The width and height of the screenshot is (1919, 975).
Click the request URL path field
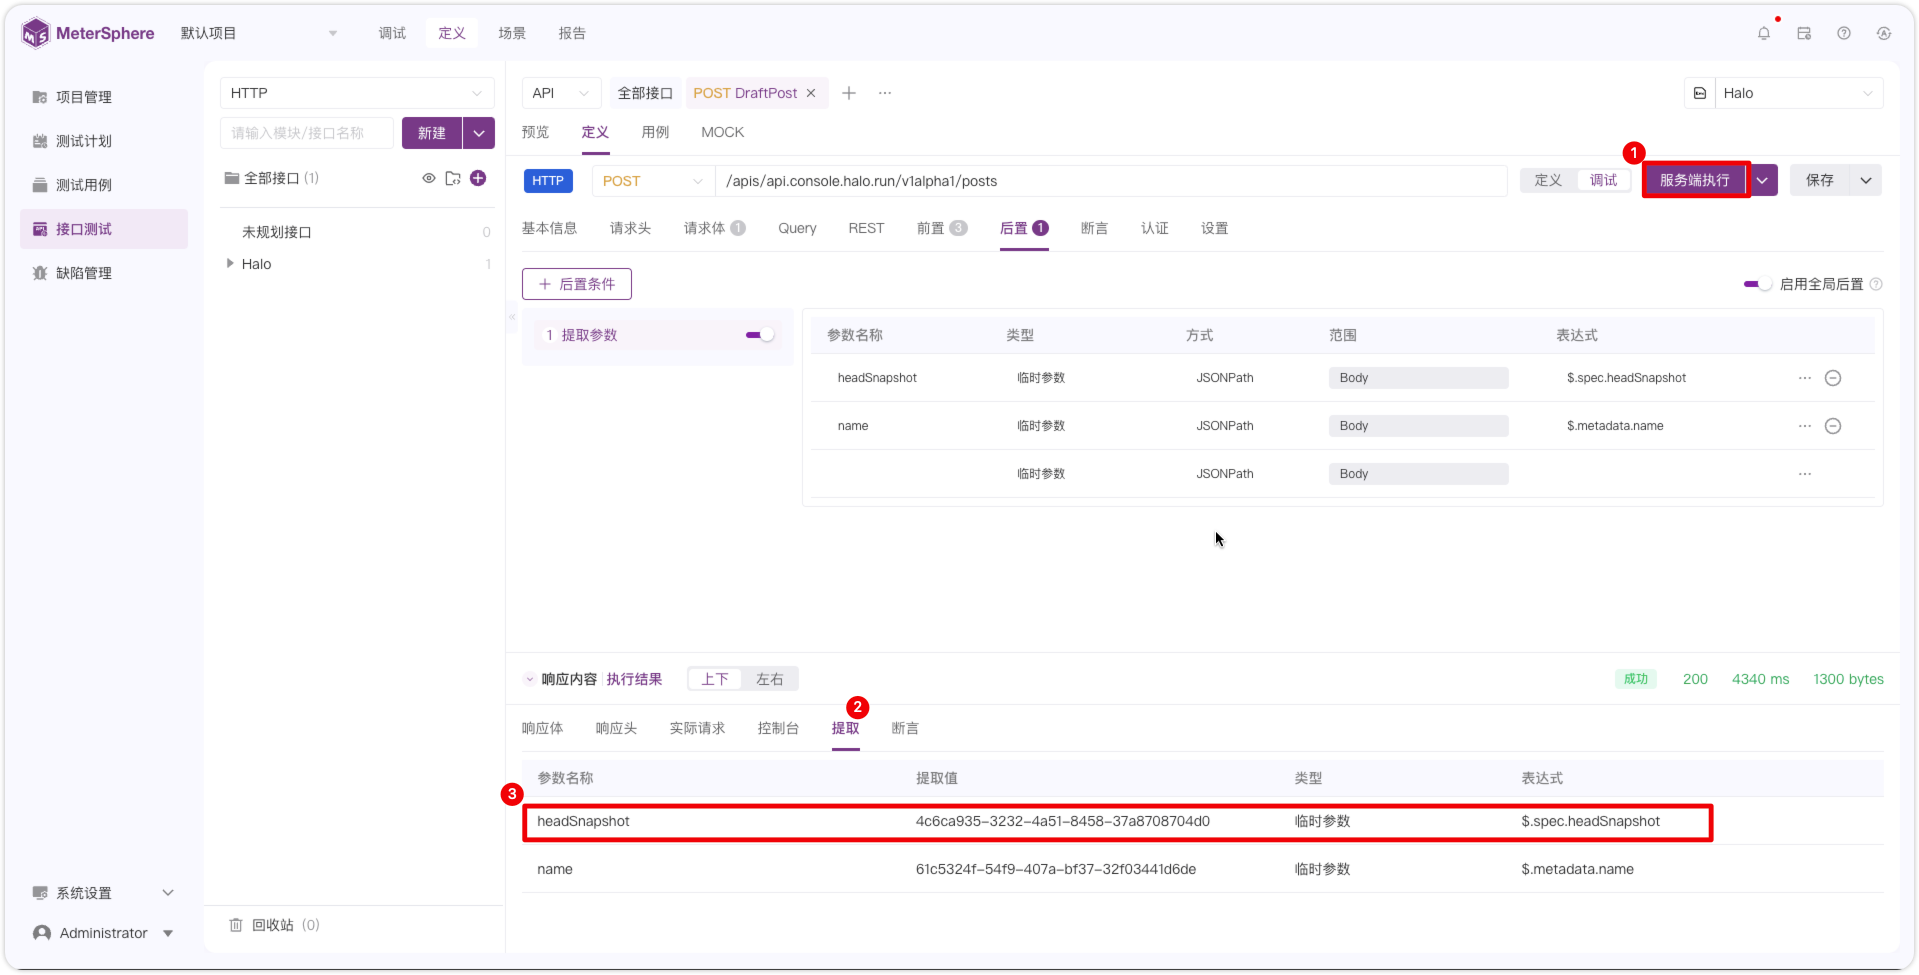(1111, 181)
